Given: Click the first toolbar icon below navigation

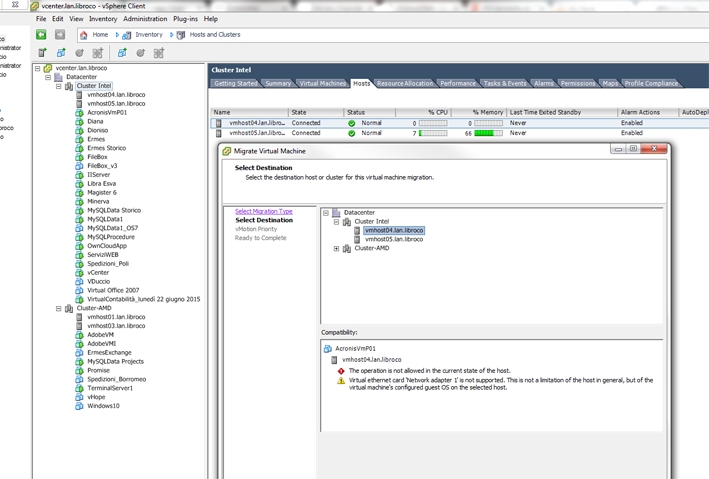Looking at the screenshot, I should tap(42, 53).
